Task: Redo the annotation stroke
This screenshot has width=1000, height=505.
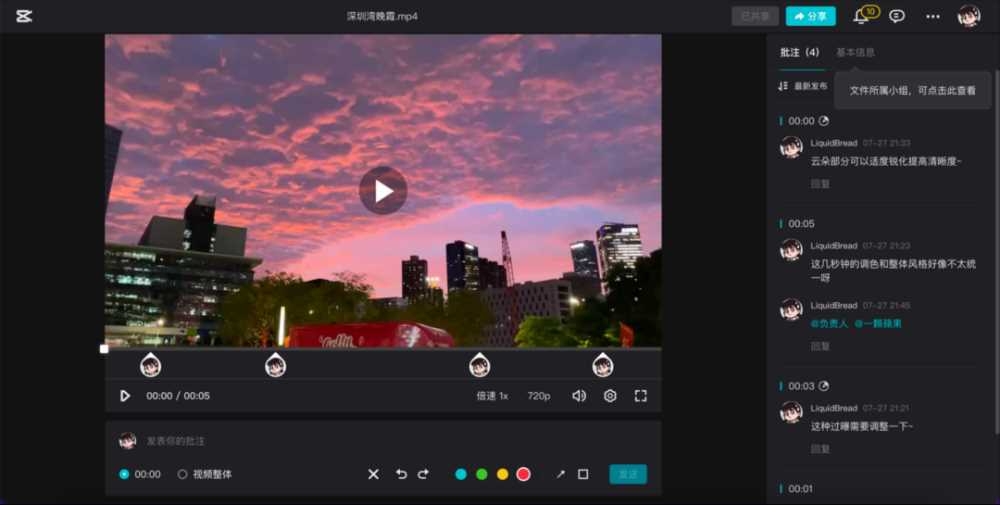Action: point(423,474)
